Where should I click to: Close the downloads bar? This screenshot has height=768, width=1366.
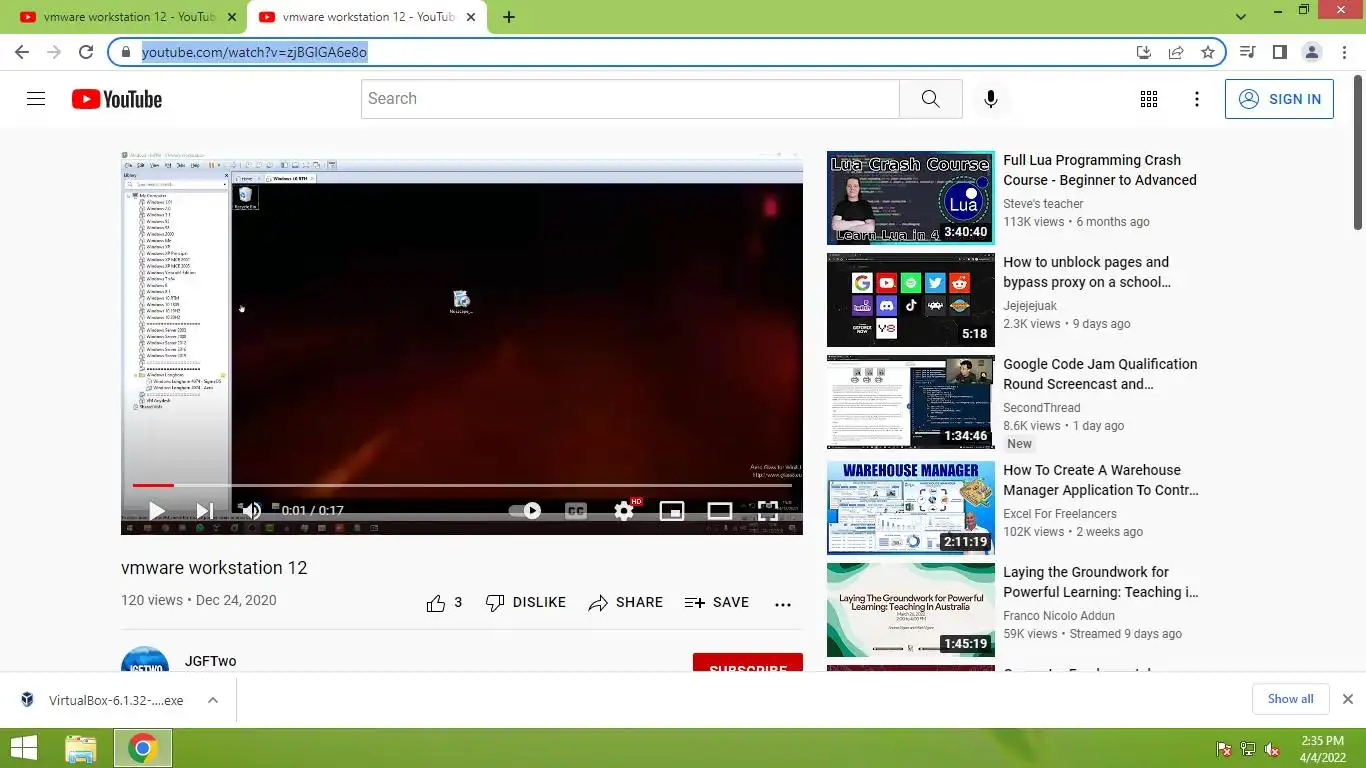click(x=1347, y=699)
